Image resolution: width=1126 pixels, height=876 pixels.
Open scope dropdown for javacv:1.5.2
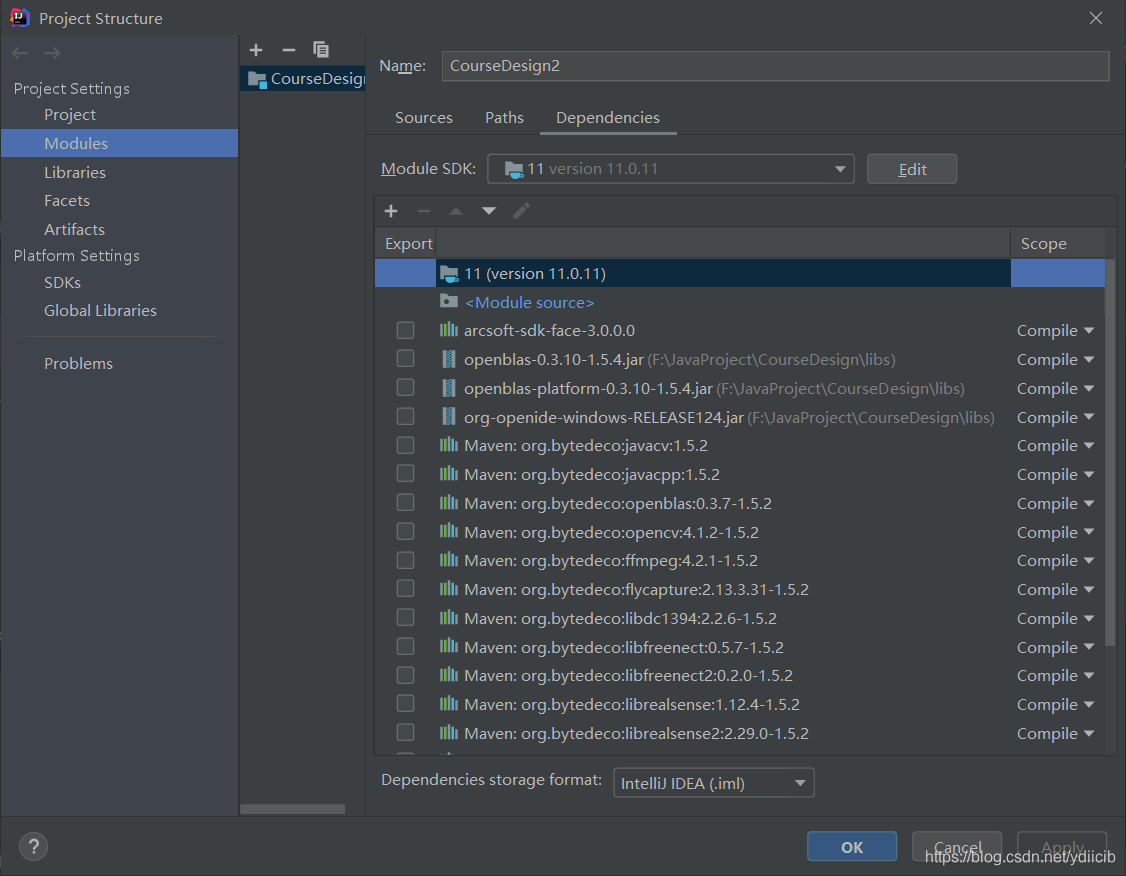click(1055, 445)
